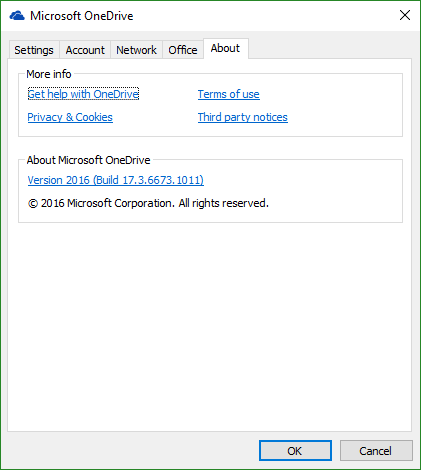The width and height of the screenshot is (421, 470).
Task: Dismiss the dialog with the Cancel button
Action: point(376,451)
